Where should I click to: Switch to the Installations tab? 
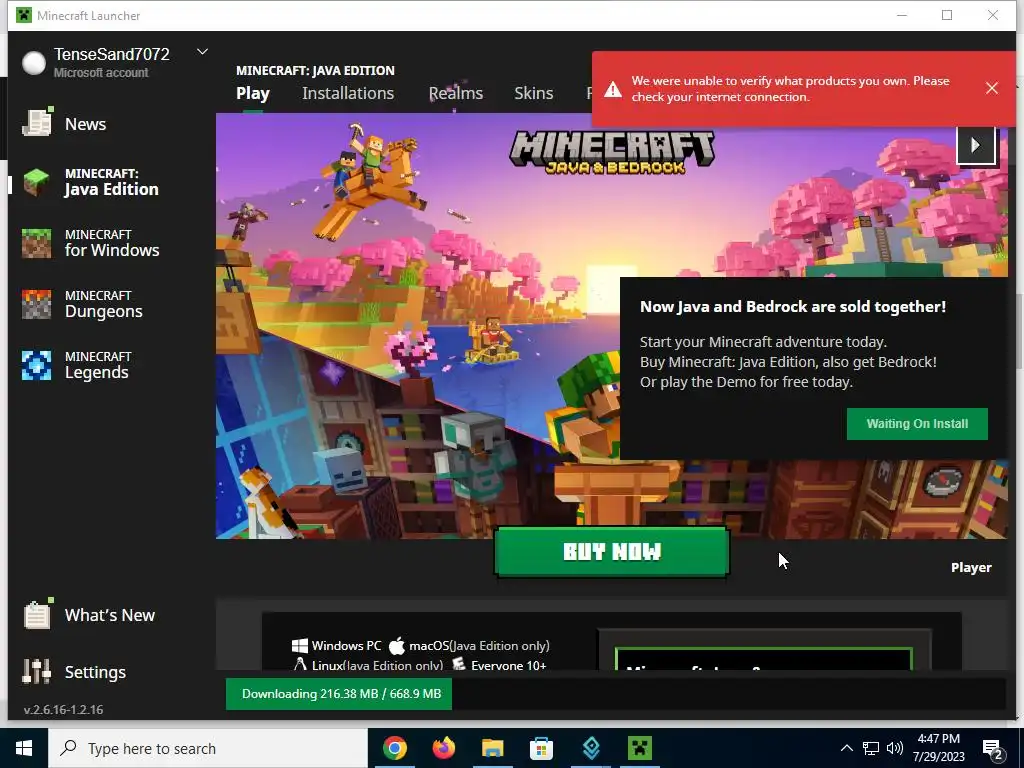(x=348, y=93)
